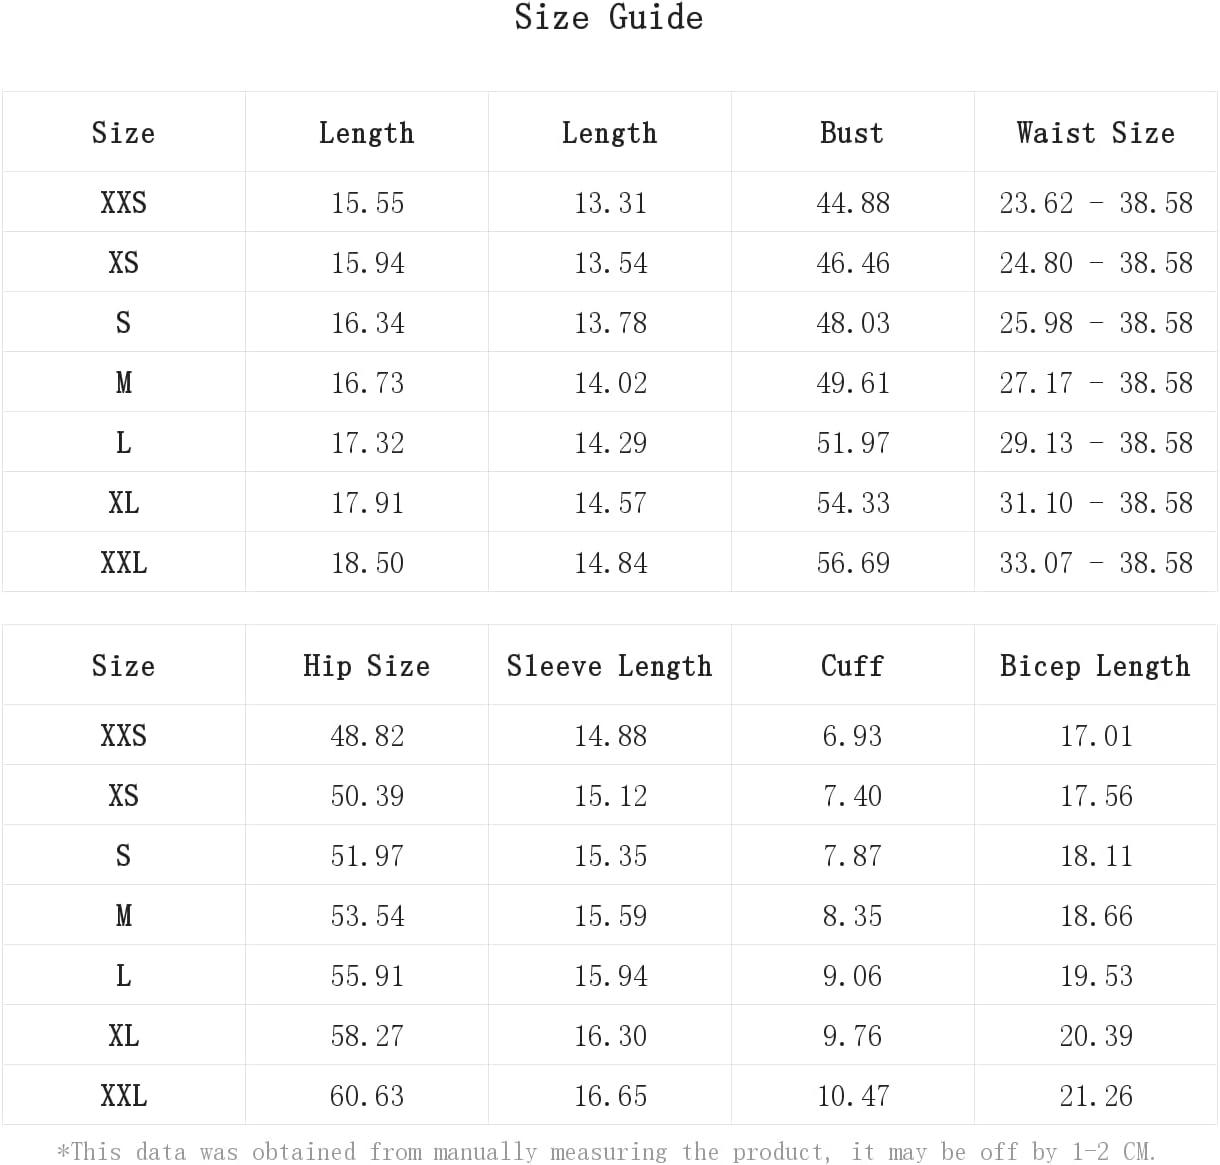The image size is (1220, 1165).
Task: Select the XL label in bottom table
Action: tap(123, 1036)
